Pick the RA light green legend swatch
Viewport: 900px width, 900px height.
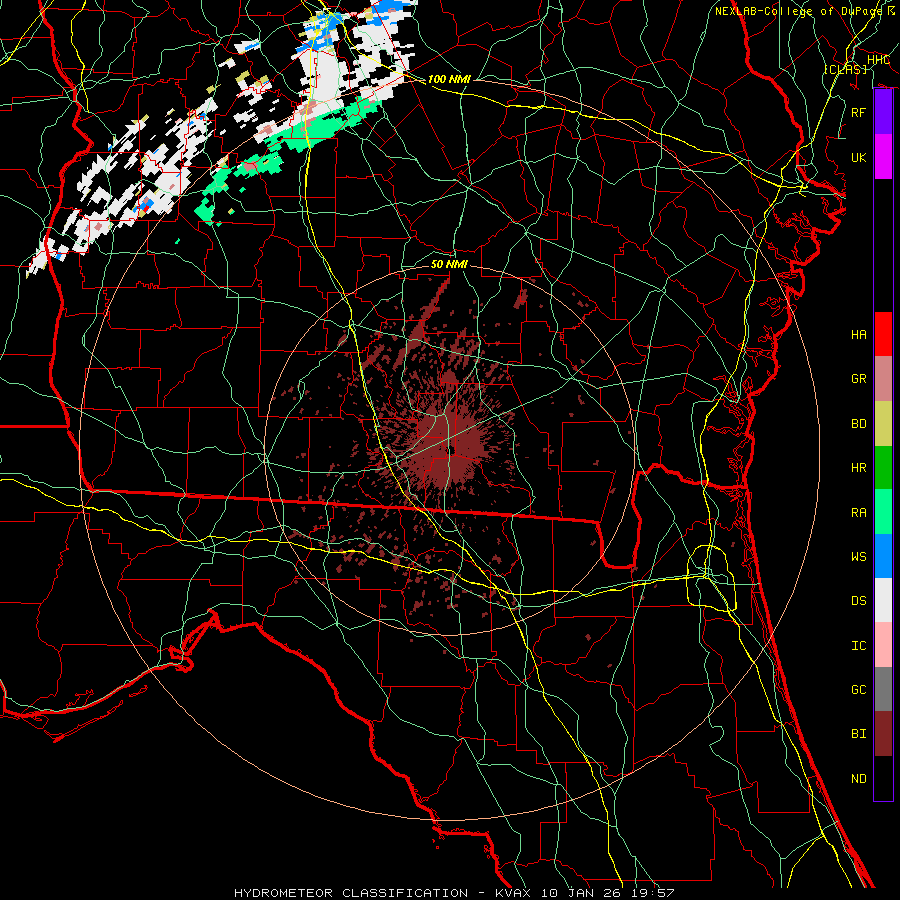point(883,511)
